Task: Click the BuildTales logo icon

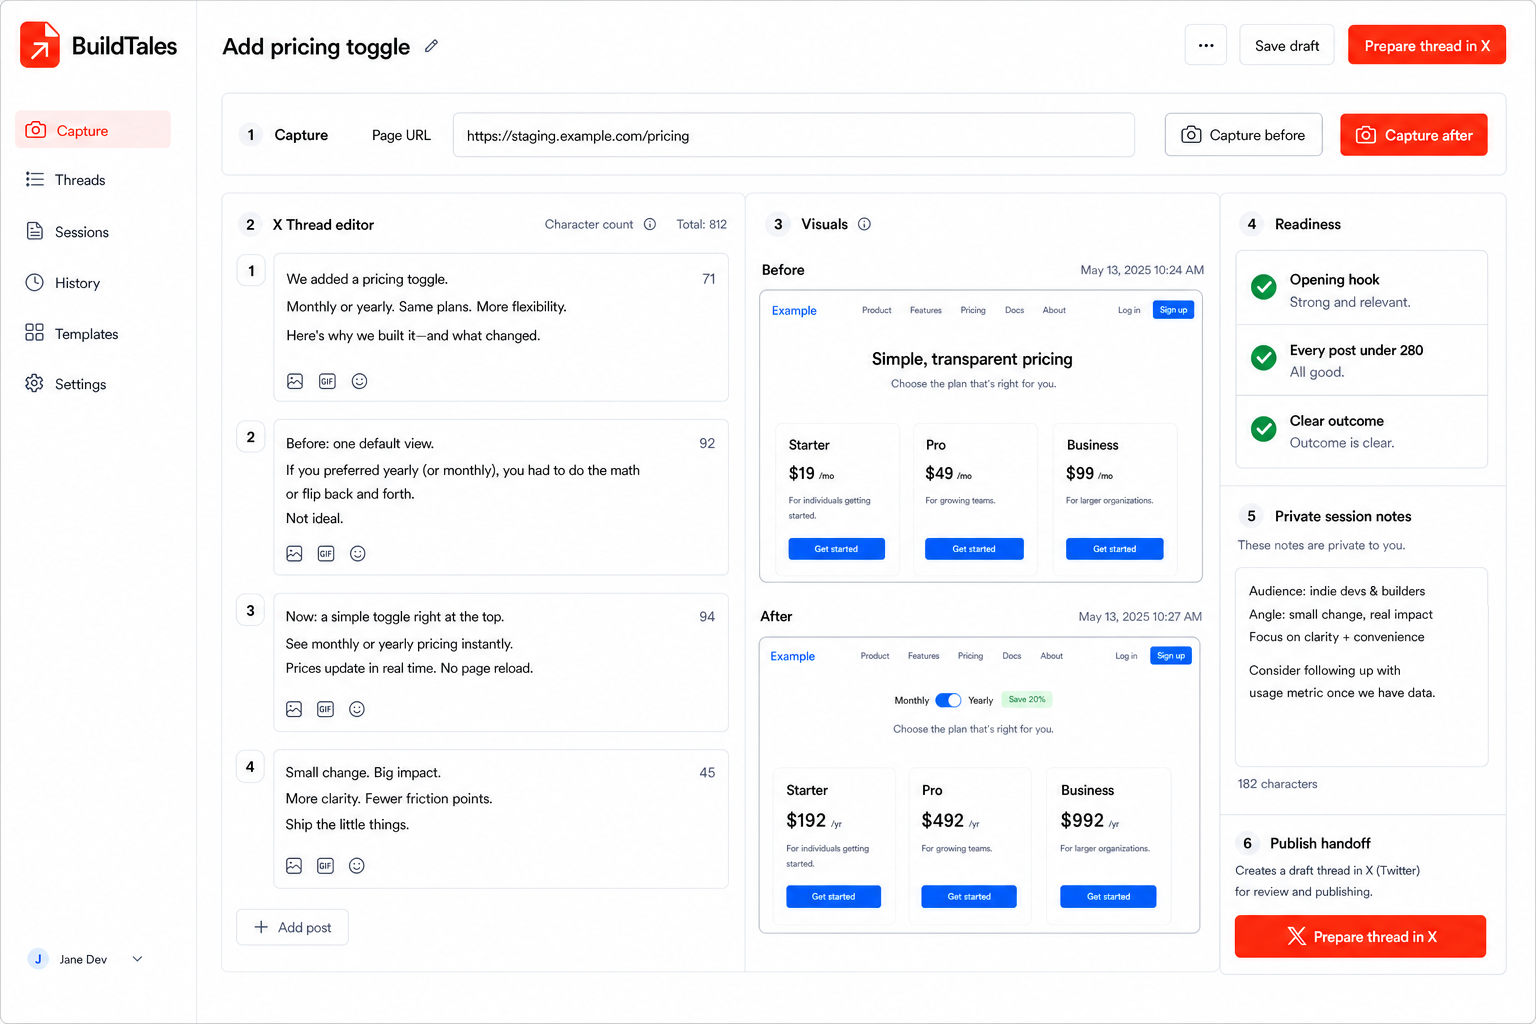Action: (40, 45)
